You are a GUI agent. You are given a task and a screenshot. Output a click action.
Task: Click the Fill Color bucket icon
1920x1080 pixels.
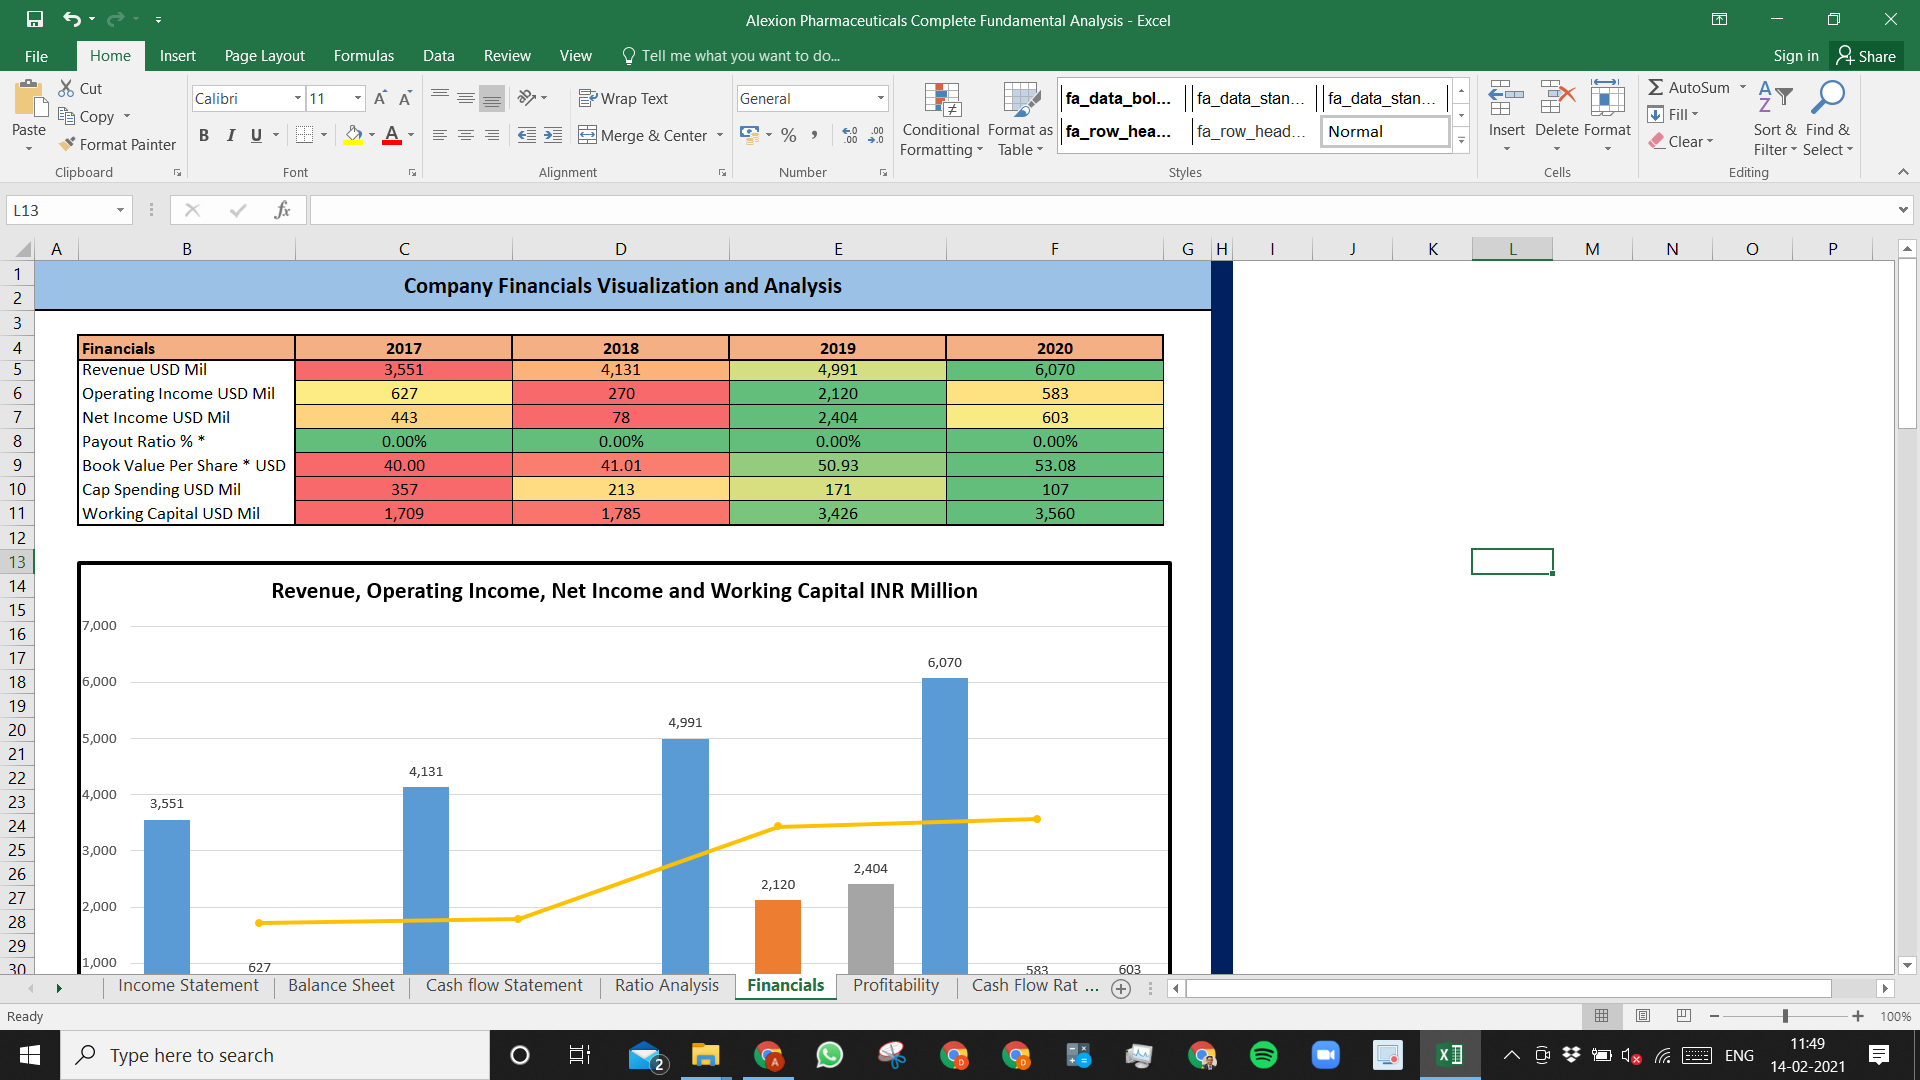(x=353, y=135)
